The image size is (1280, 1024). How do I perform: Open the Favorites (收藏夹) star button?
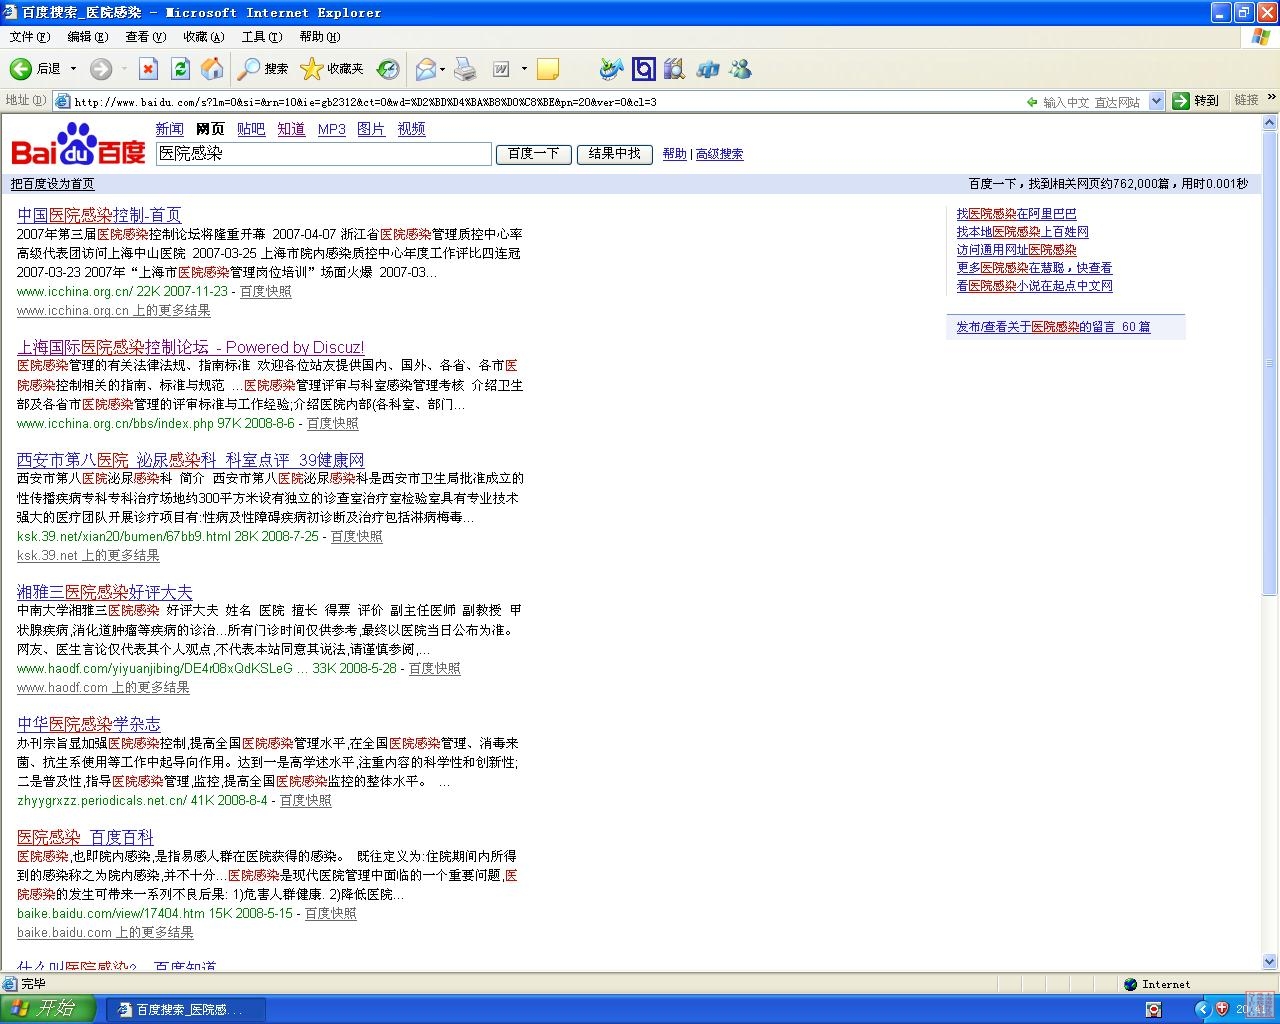point(332,69)
